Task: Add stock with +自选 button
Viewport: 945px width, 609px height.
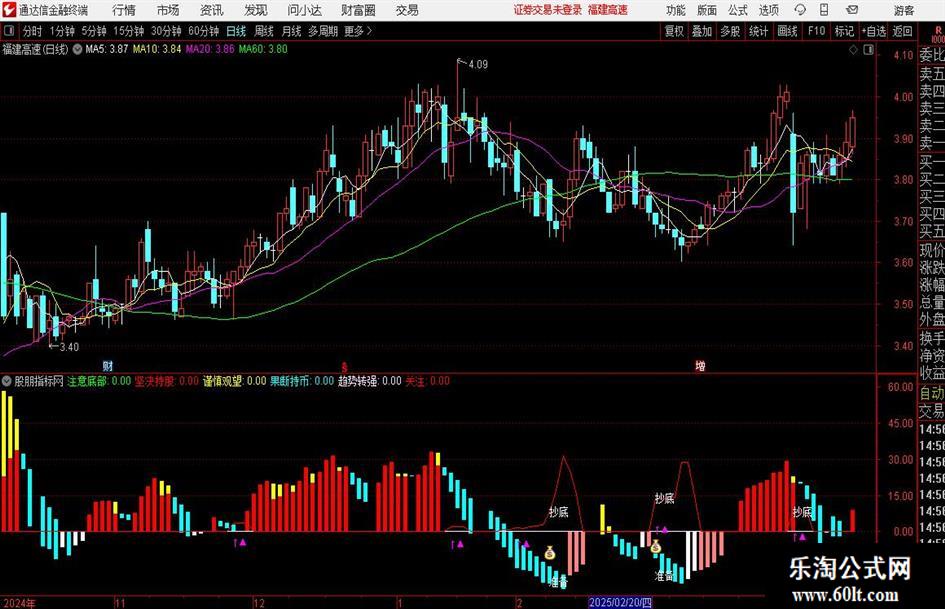Action: click(x=874, y=31)
